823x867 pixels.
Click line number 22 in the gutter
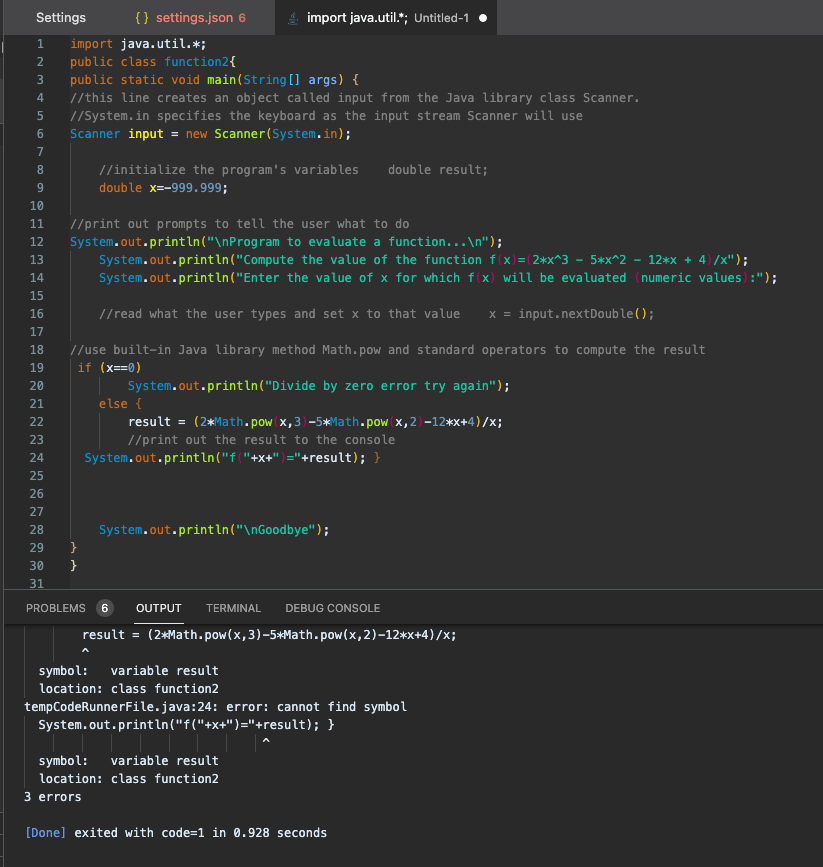point(36,421)
